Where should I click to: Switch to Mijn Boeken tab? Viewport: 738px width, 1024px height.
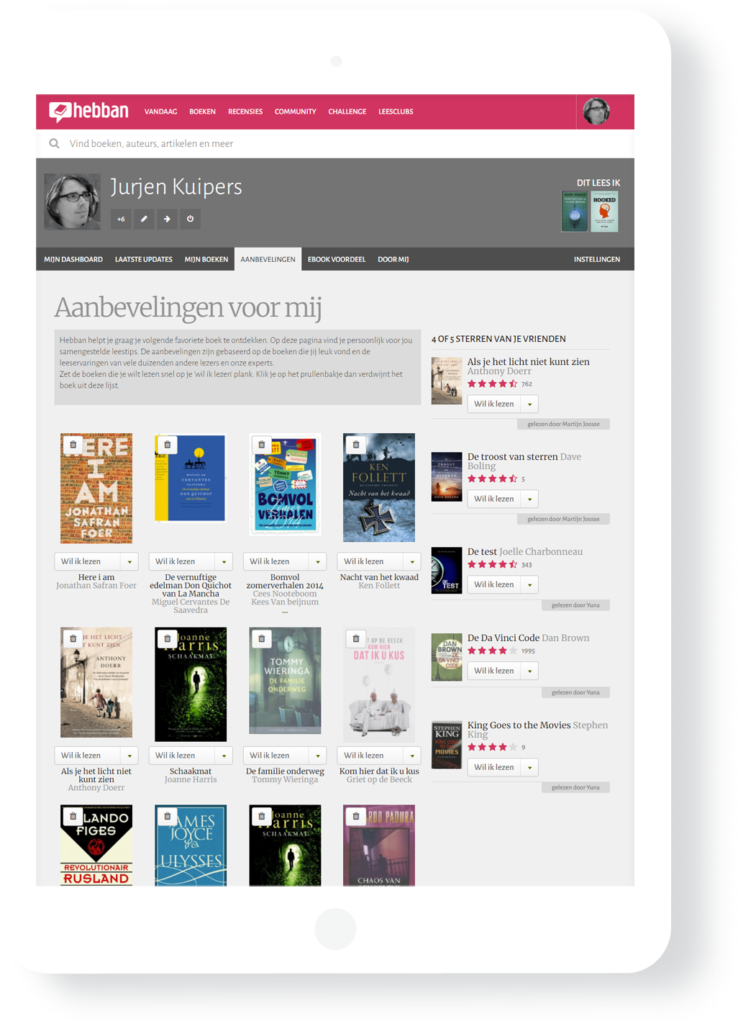[206, 259]
